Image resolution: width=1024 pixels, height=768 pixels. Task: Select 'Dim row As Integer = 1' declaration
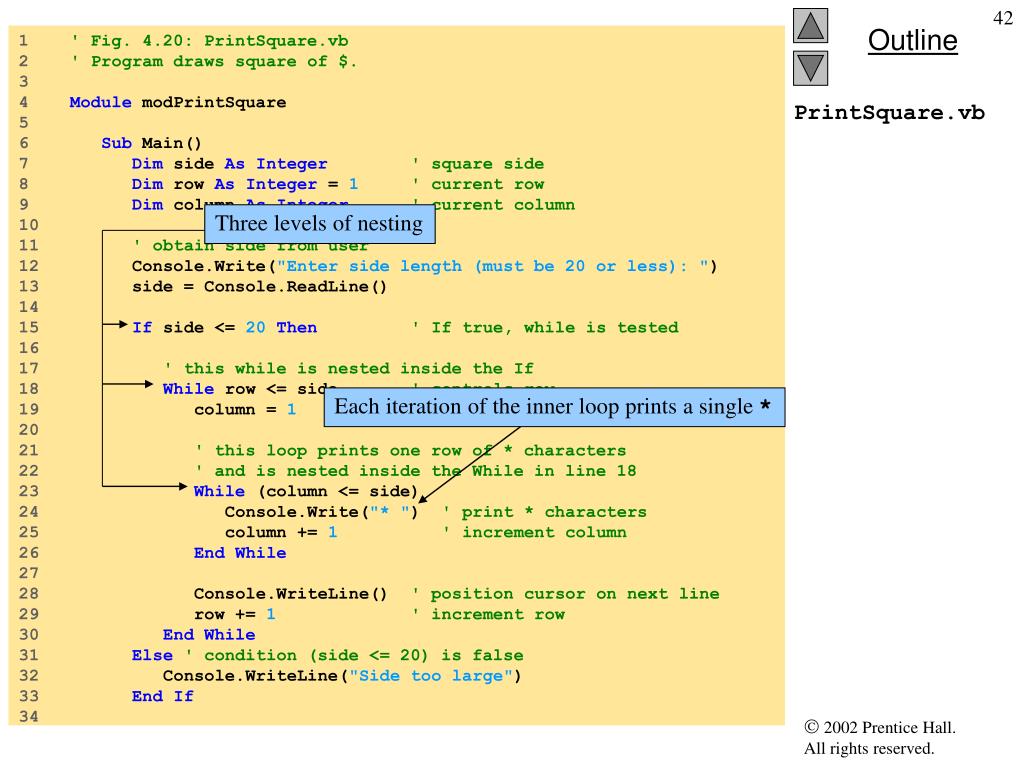tap(245, 184)
